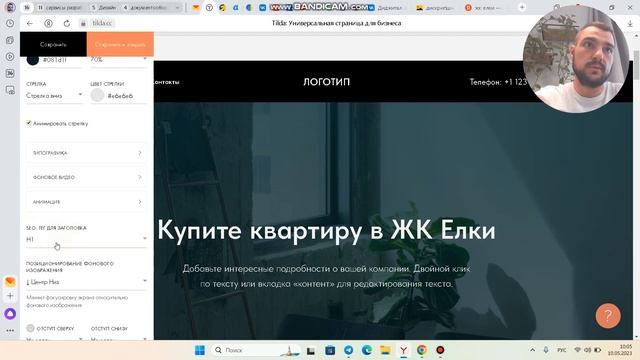Open the dark #081d11 color swatch
This screenshot has width=640, height=360.
click(x=33, y=60)
